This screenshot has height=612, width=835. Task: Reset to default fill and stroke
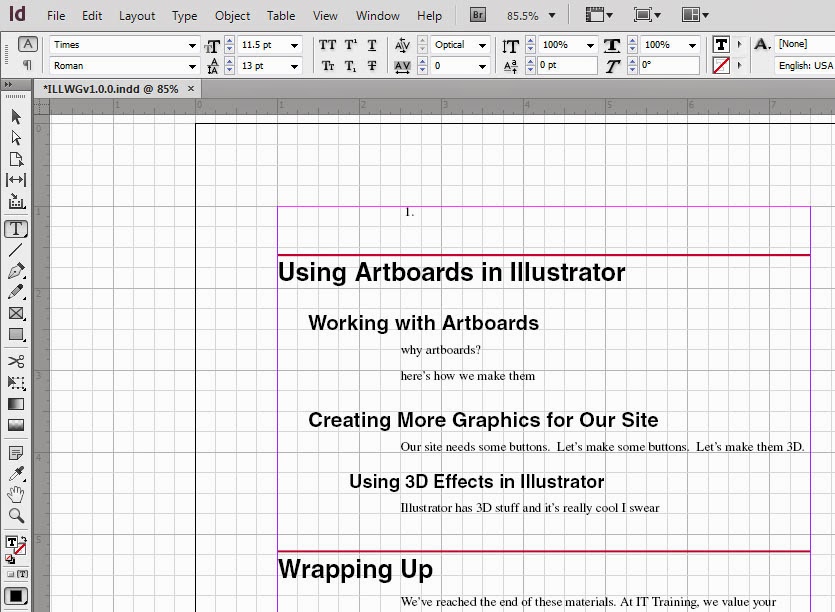pyautogui.click(x=10, y=559)
